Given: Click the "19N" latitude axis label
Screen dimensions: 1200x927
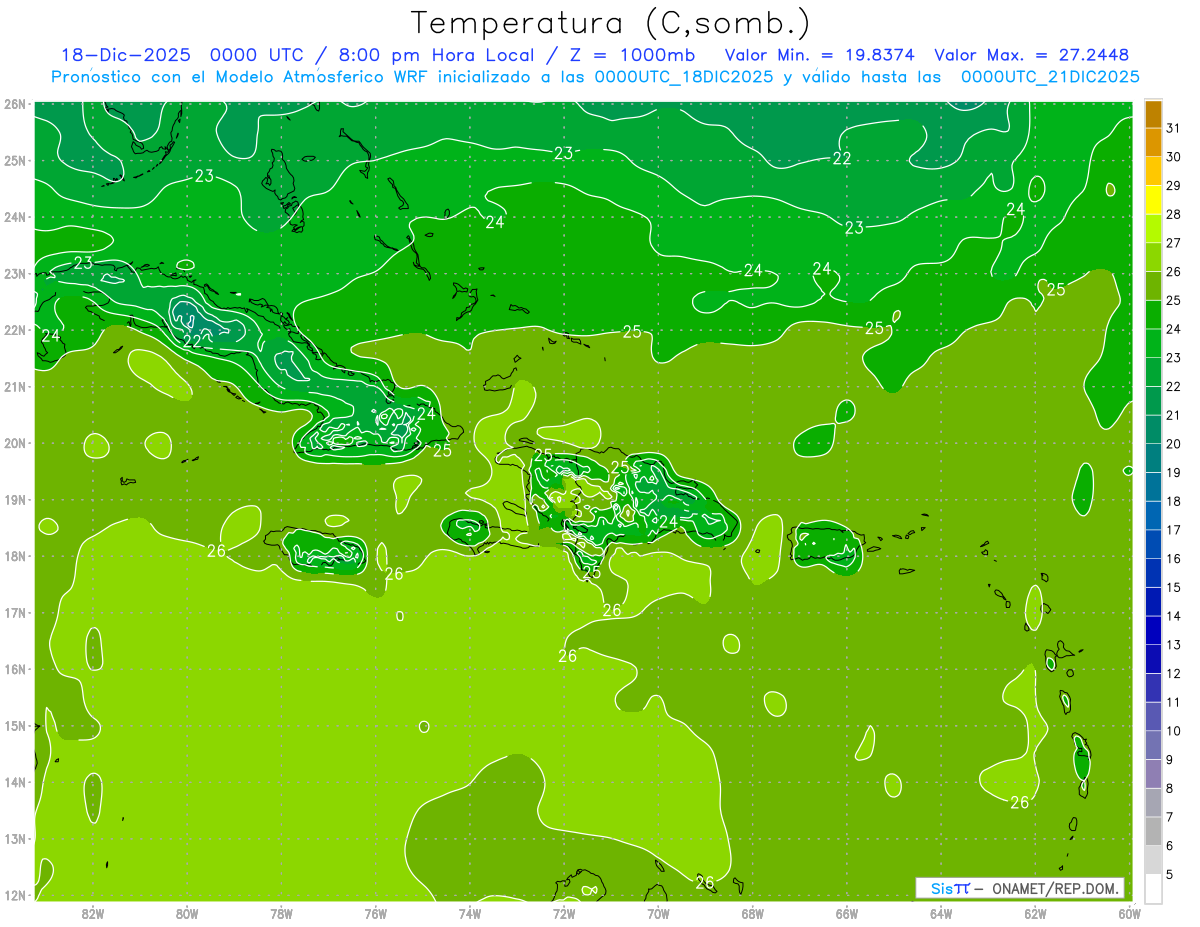Looking at the screenshot, I should [14, 499].
